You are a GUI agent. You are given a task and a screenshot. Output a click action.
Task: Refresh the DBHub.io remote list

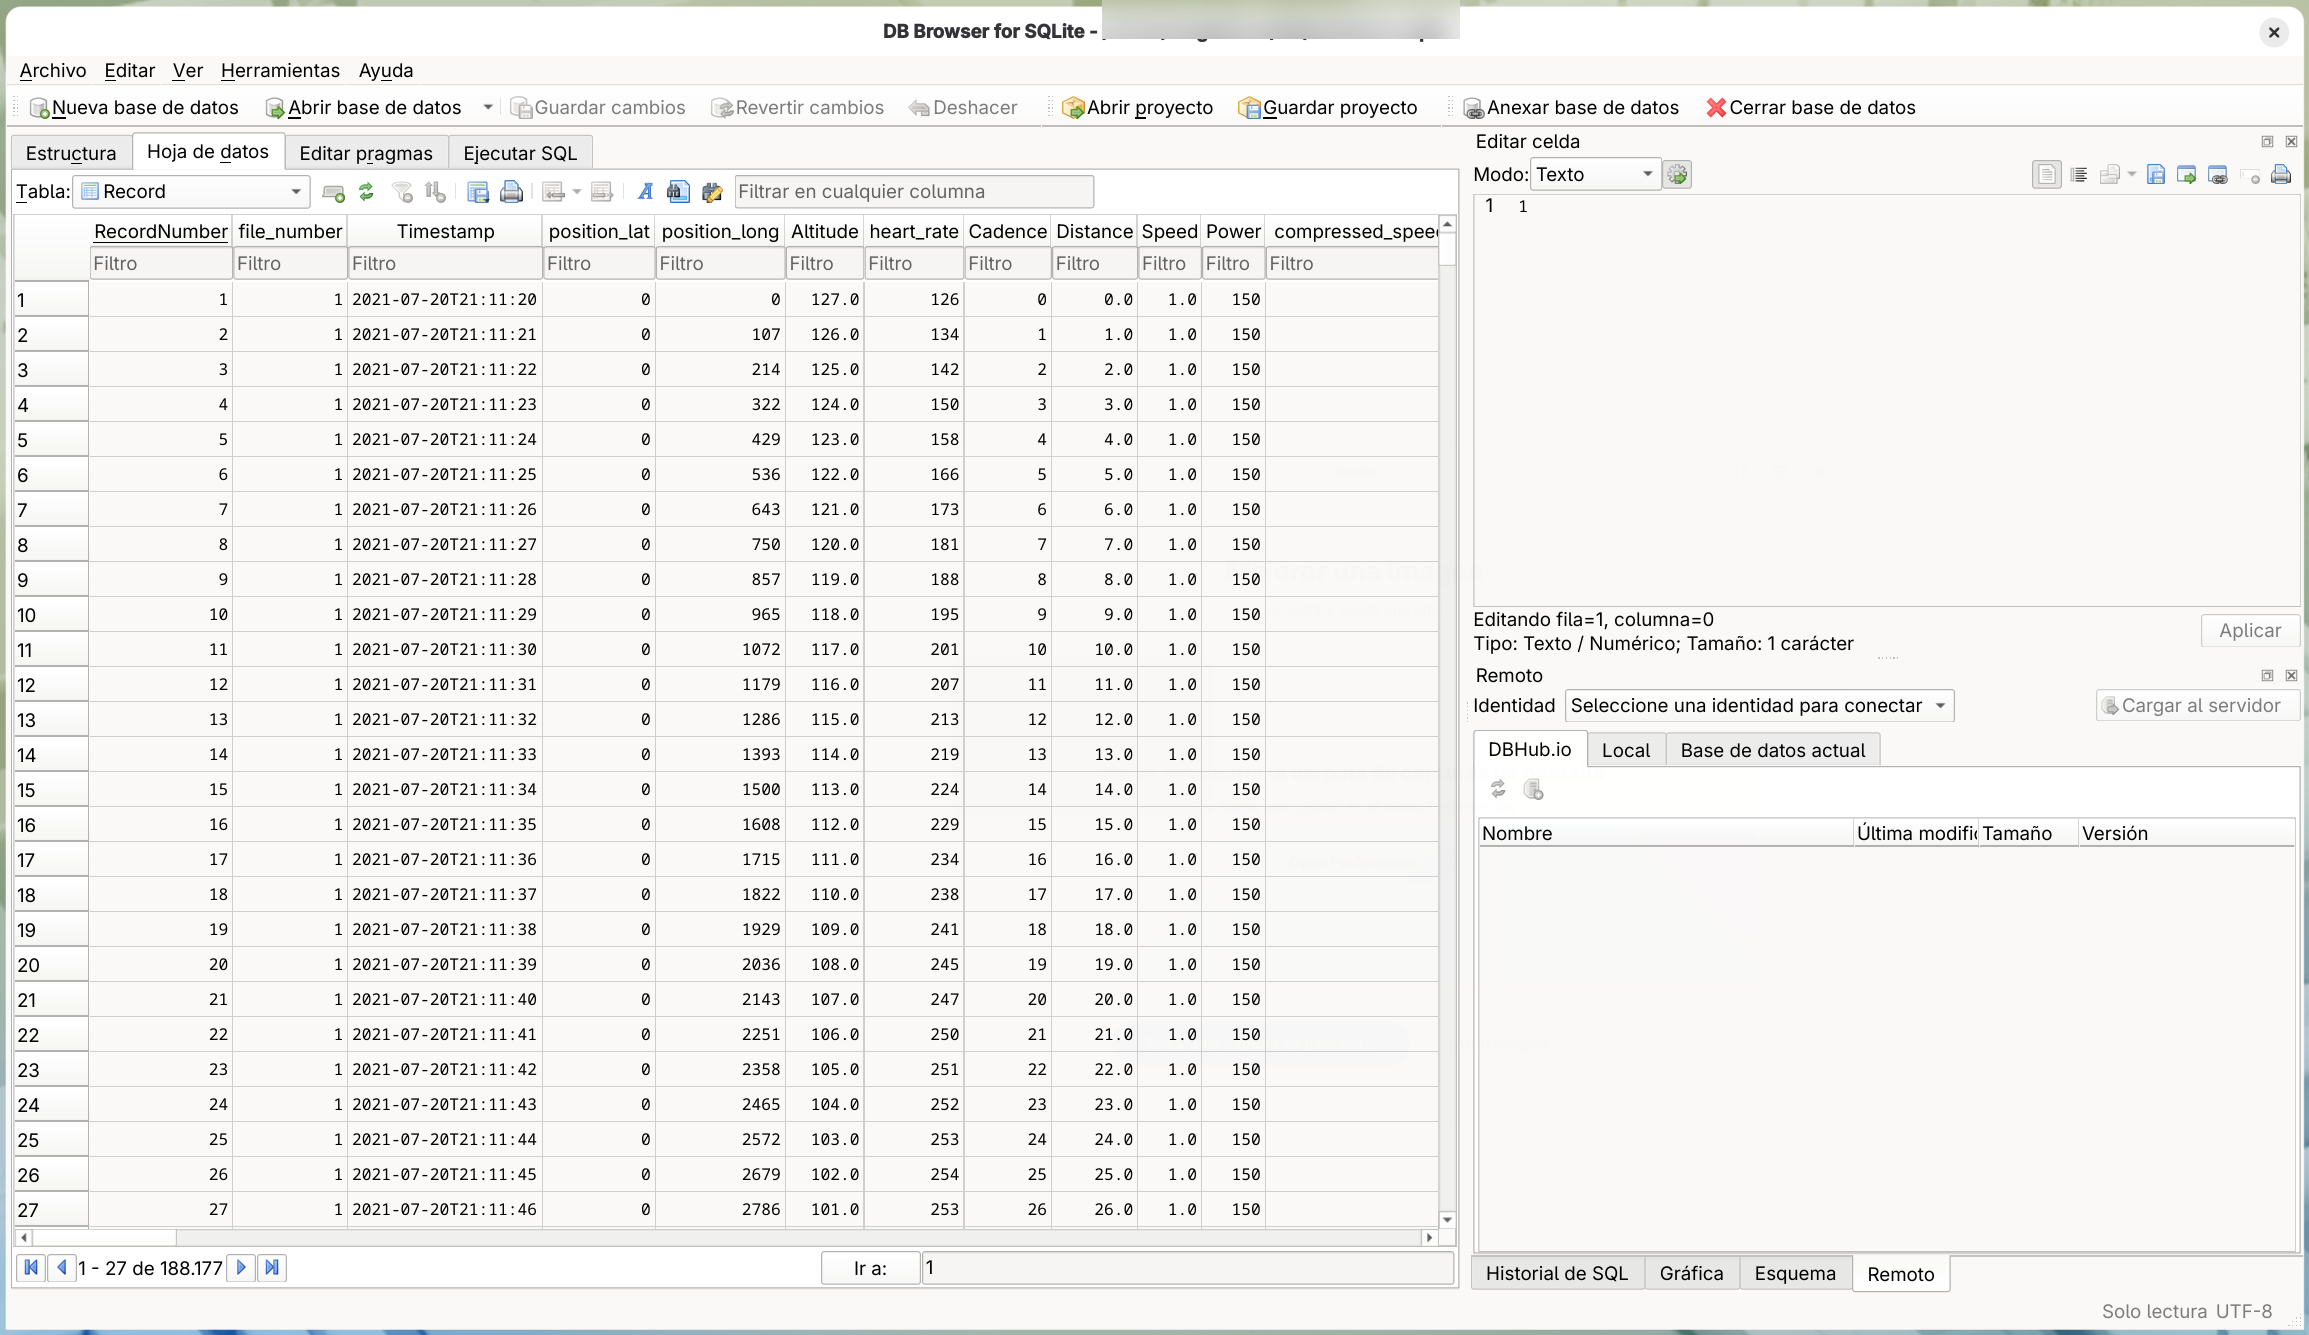pos(1498,789)
